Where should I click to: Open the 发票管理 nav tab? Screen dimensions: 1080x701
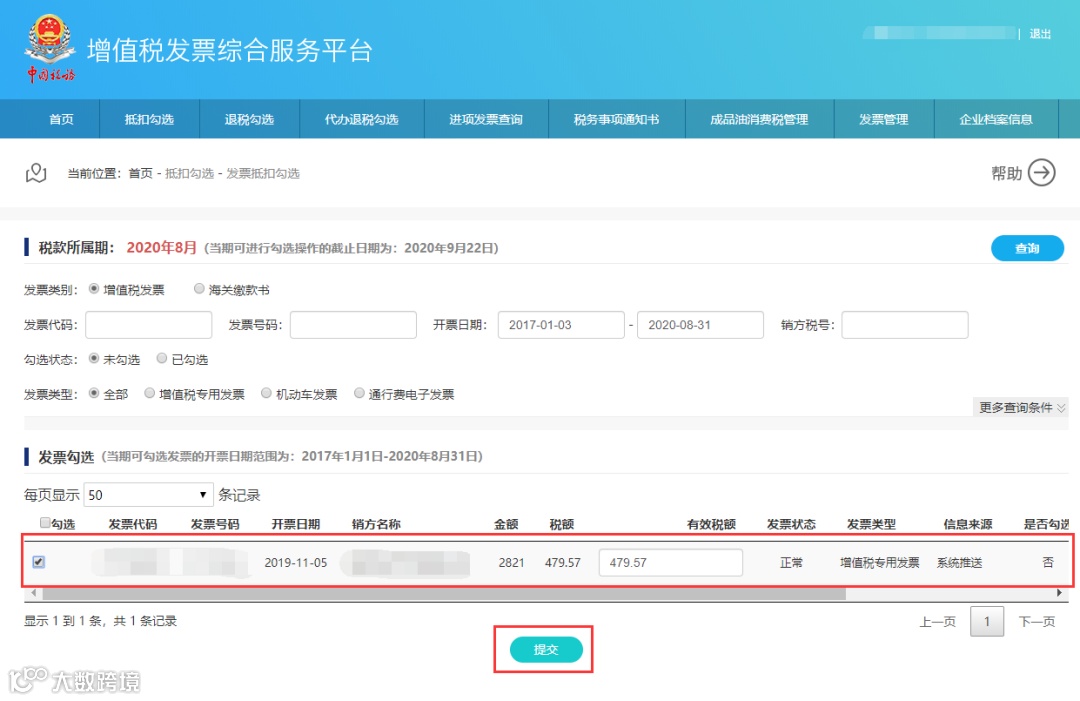tap(884, 119)
